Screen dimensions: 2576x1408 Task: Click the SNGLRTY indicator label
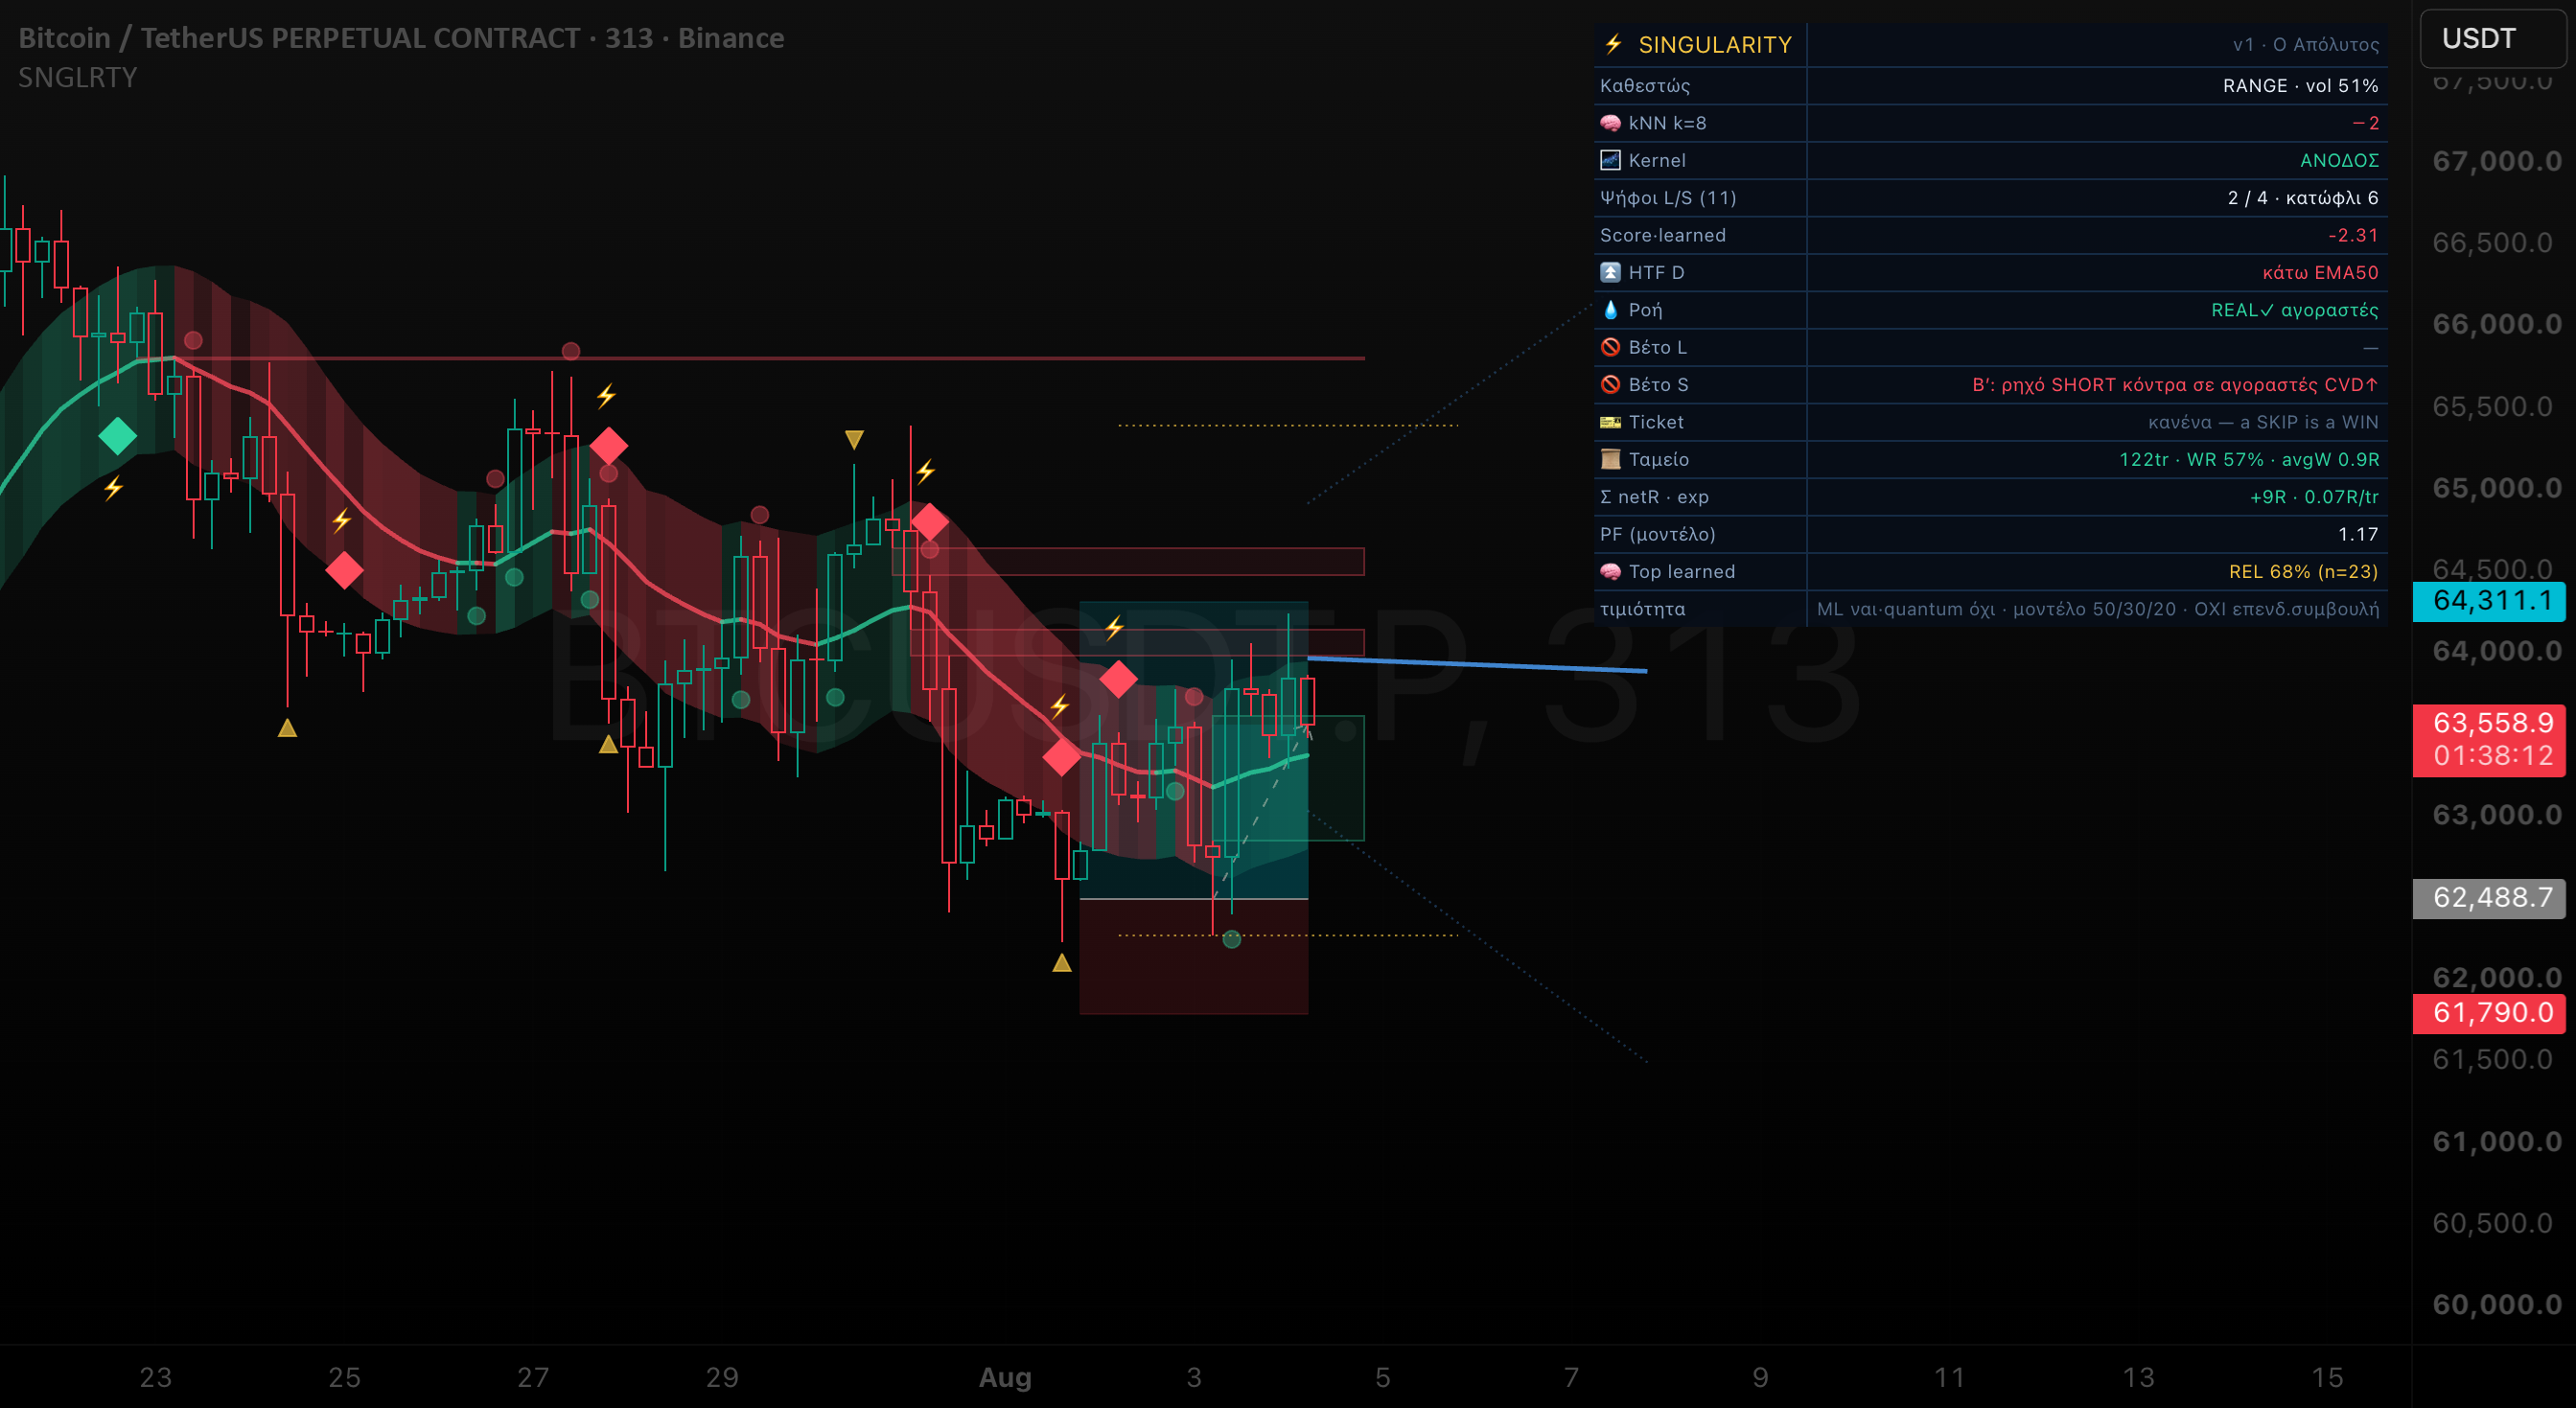pyautogui.click(x=77, y=77)
